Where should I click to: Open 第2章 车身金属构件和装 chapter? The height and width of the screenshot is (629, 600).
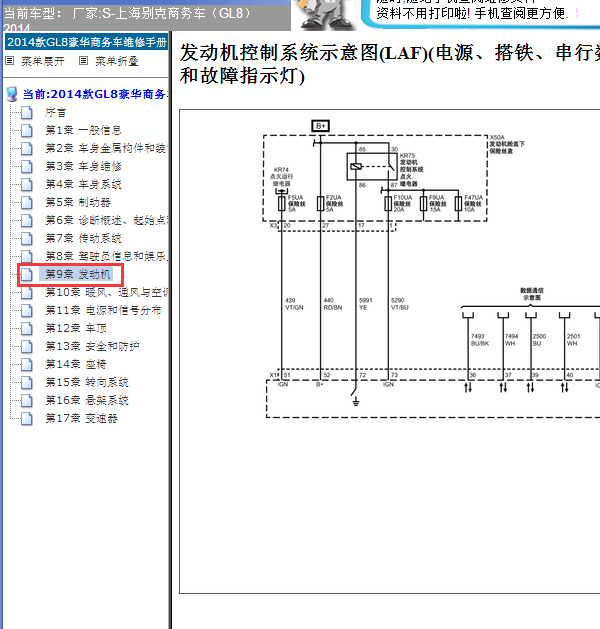(106, 148)
